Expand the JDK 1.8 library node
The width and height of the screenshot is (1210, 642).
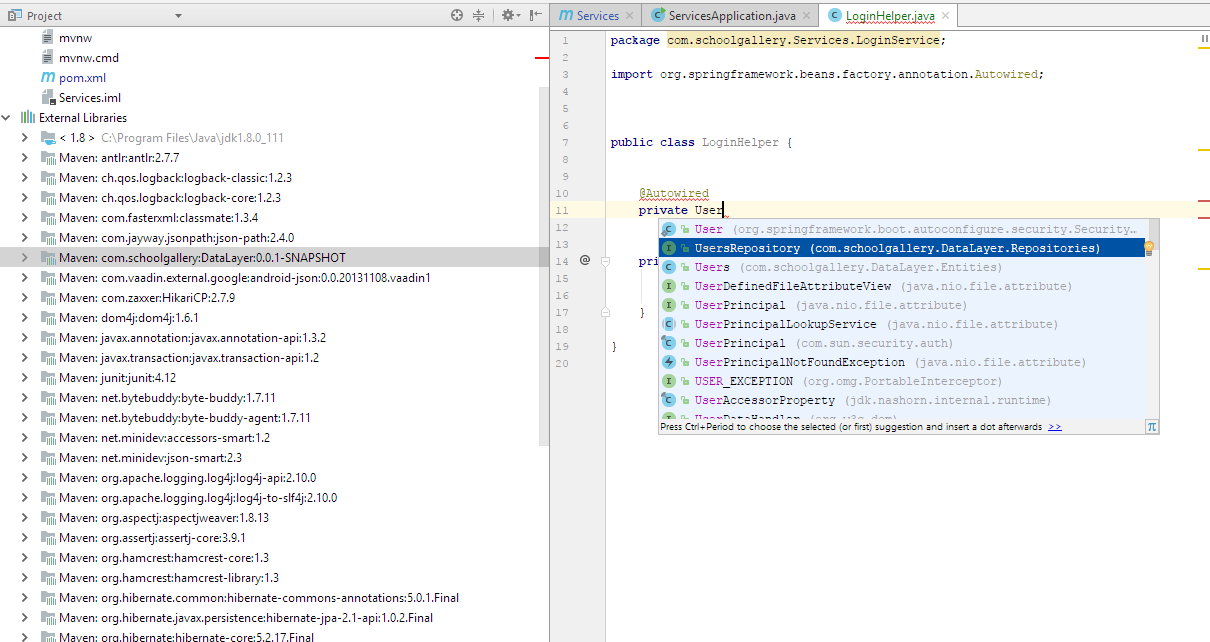coord(25,138)
